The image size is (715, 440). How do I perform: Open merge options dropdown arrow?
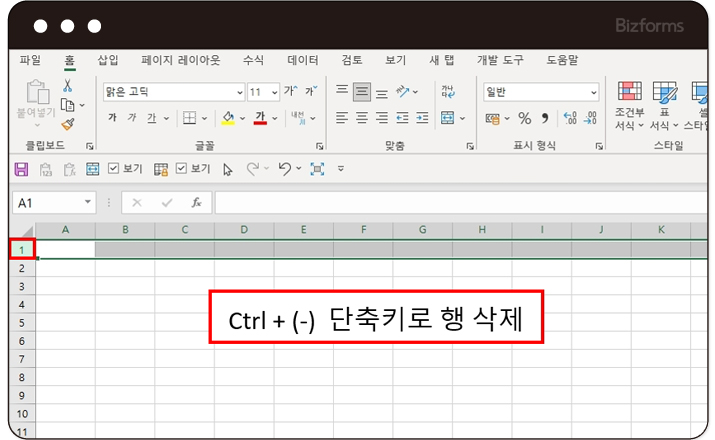coord(462,119)
